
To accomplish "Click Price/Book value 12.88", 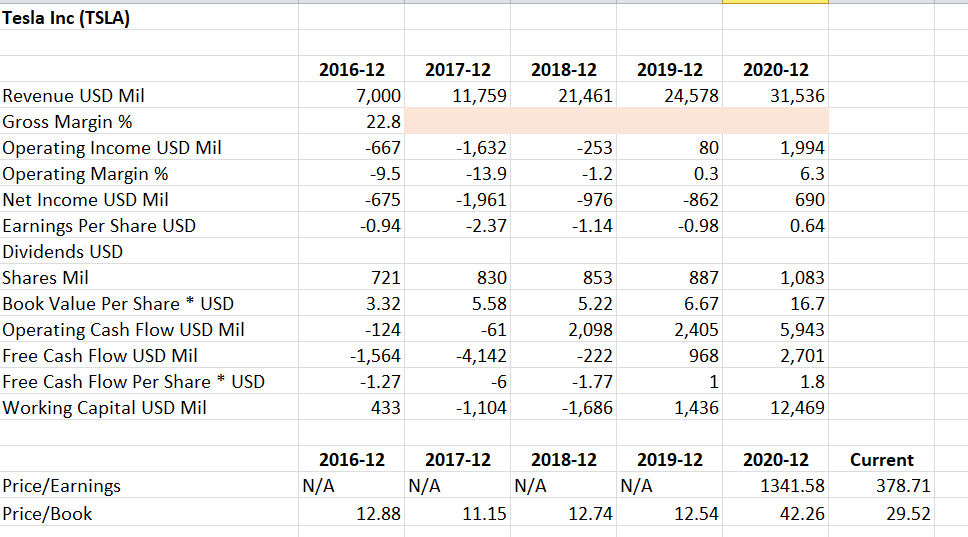I will pyautogui.click(x=378, y=514).
